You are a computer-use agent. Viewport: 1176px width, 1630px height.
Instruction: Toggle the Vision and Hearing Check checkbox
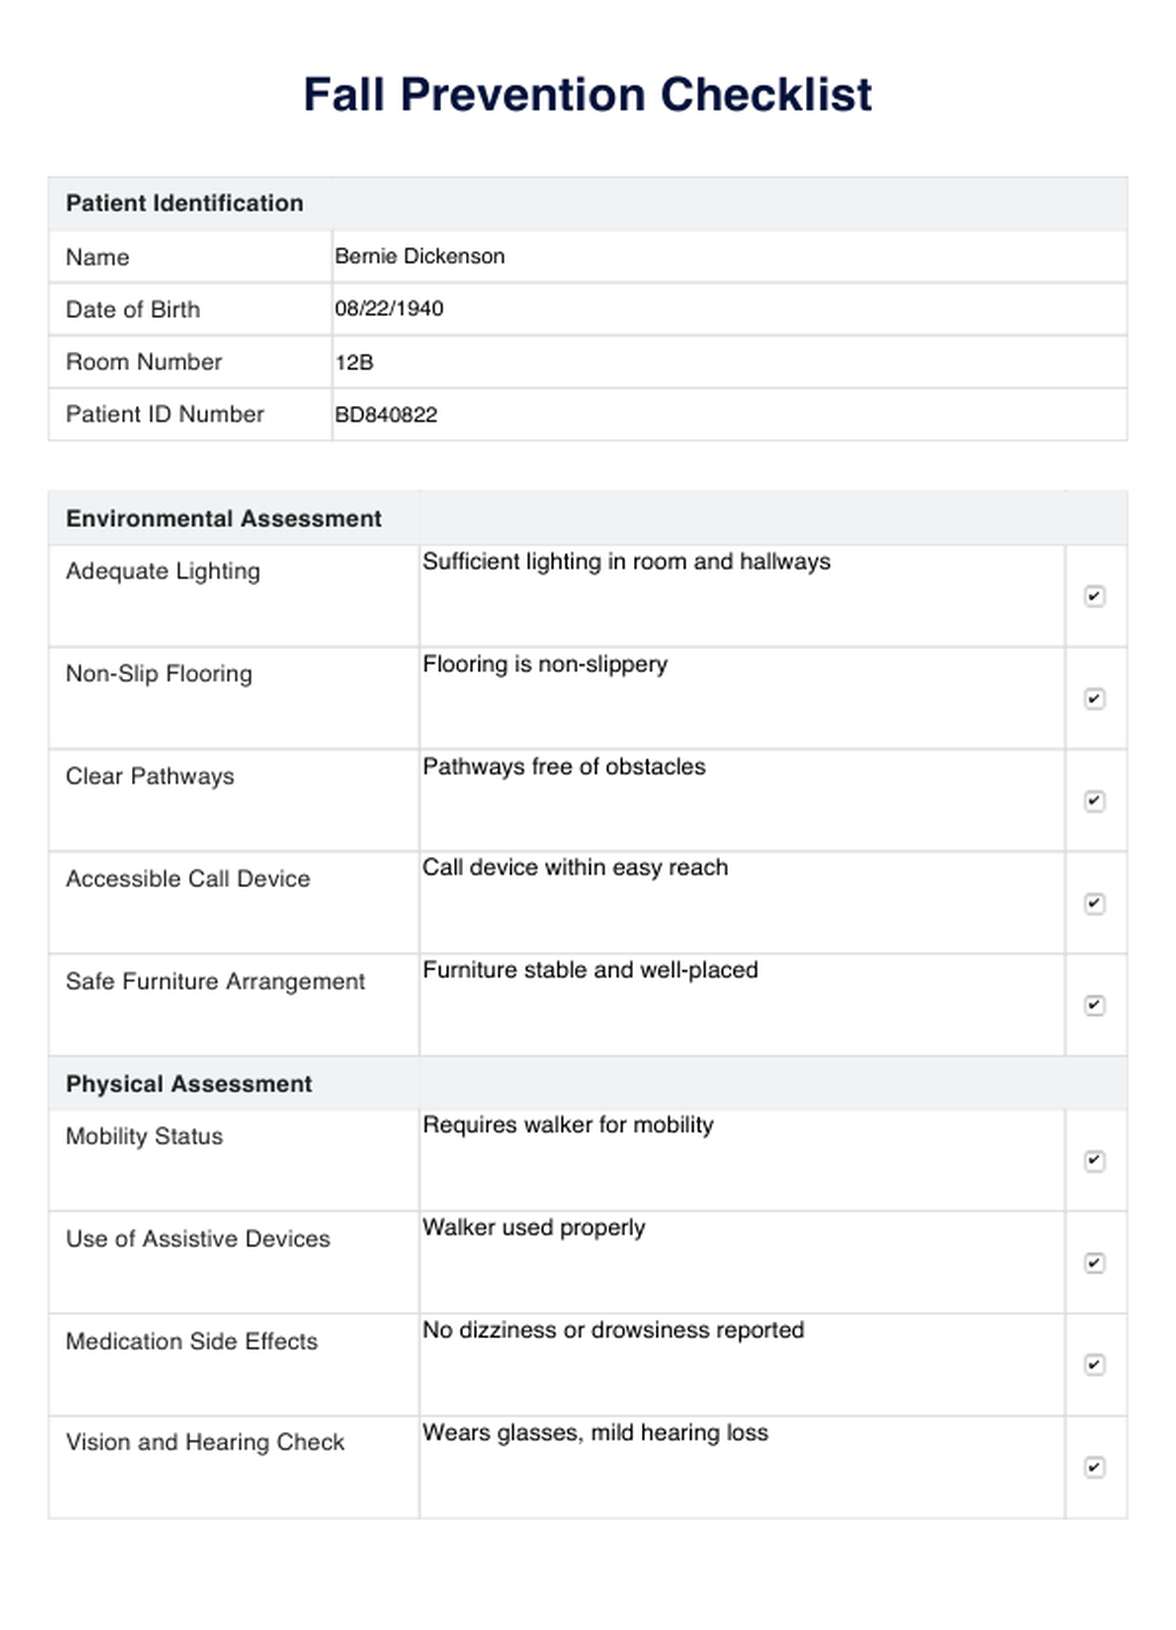pyautogui.click(x=1094, y=1468)
